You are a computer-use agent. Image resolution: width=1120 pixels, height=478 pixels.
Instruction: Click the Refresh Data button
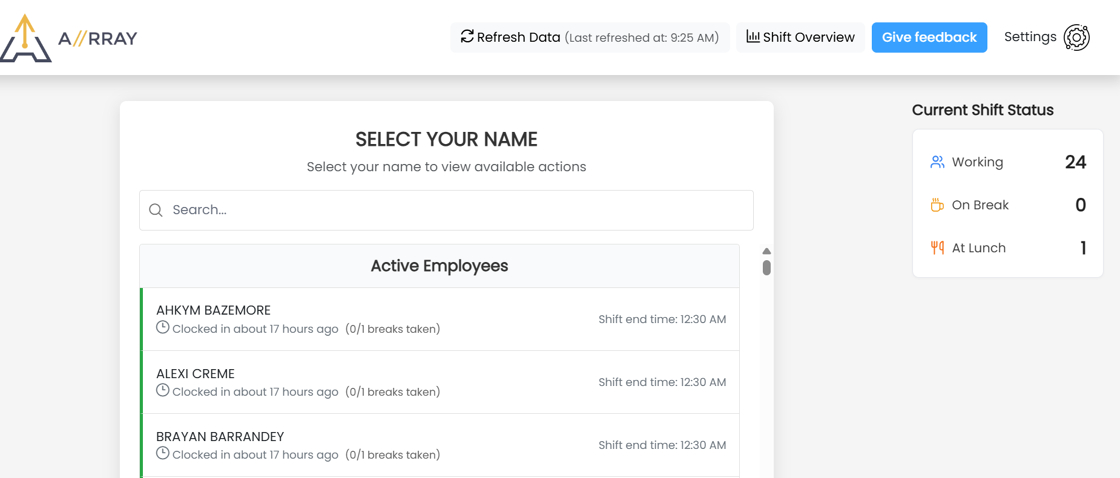click(590, 37)
